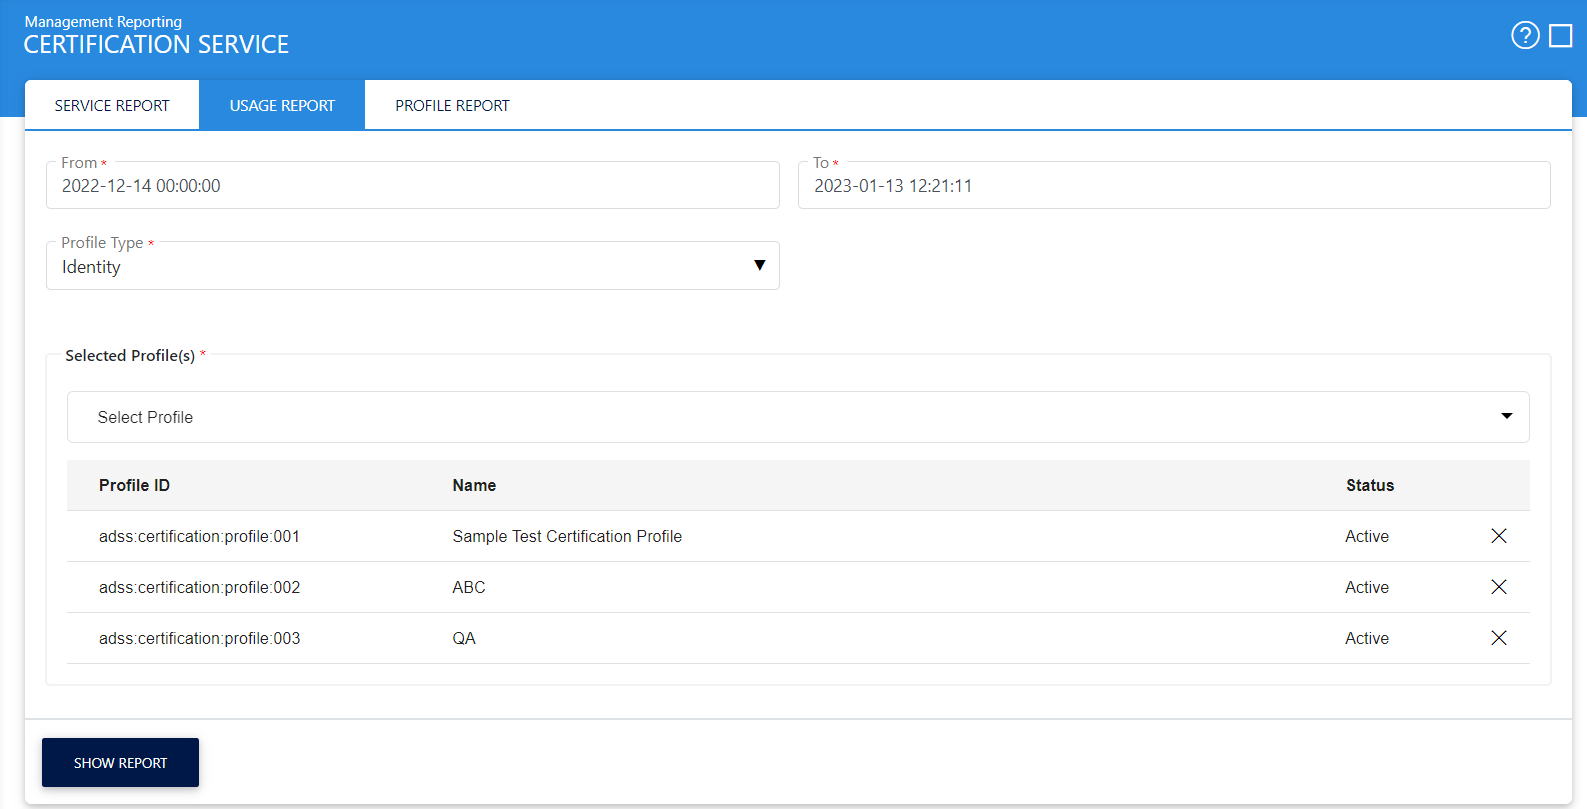Screen dimensions: 1587x809
Task: Click the Name column header
Action: pos(474,485)
